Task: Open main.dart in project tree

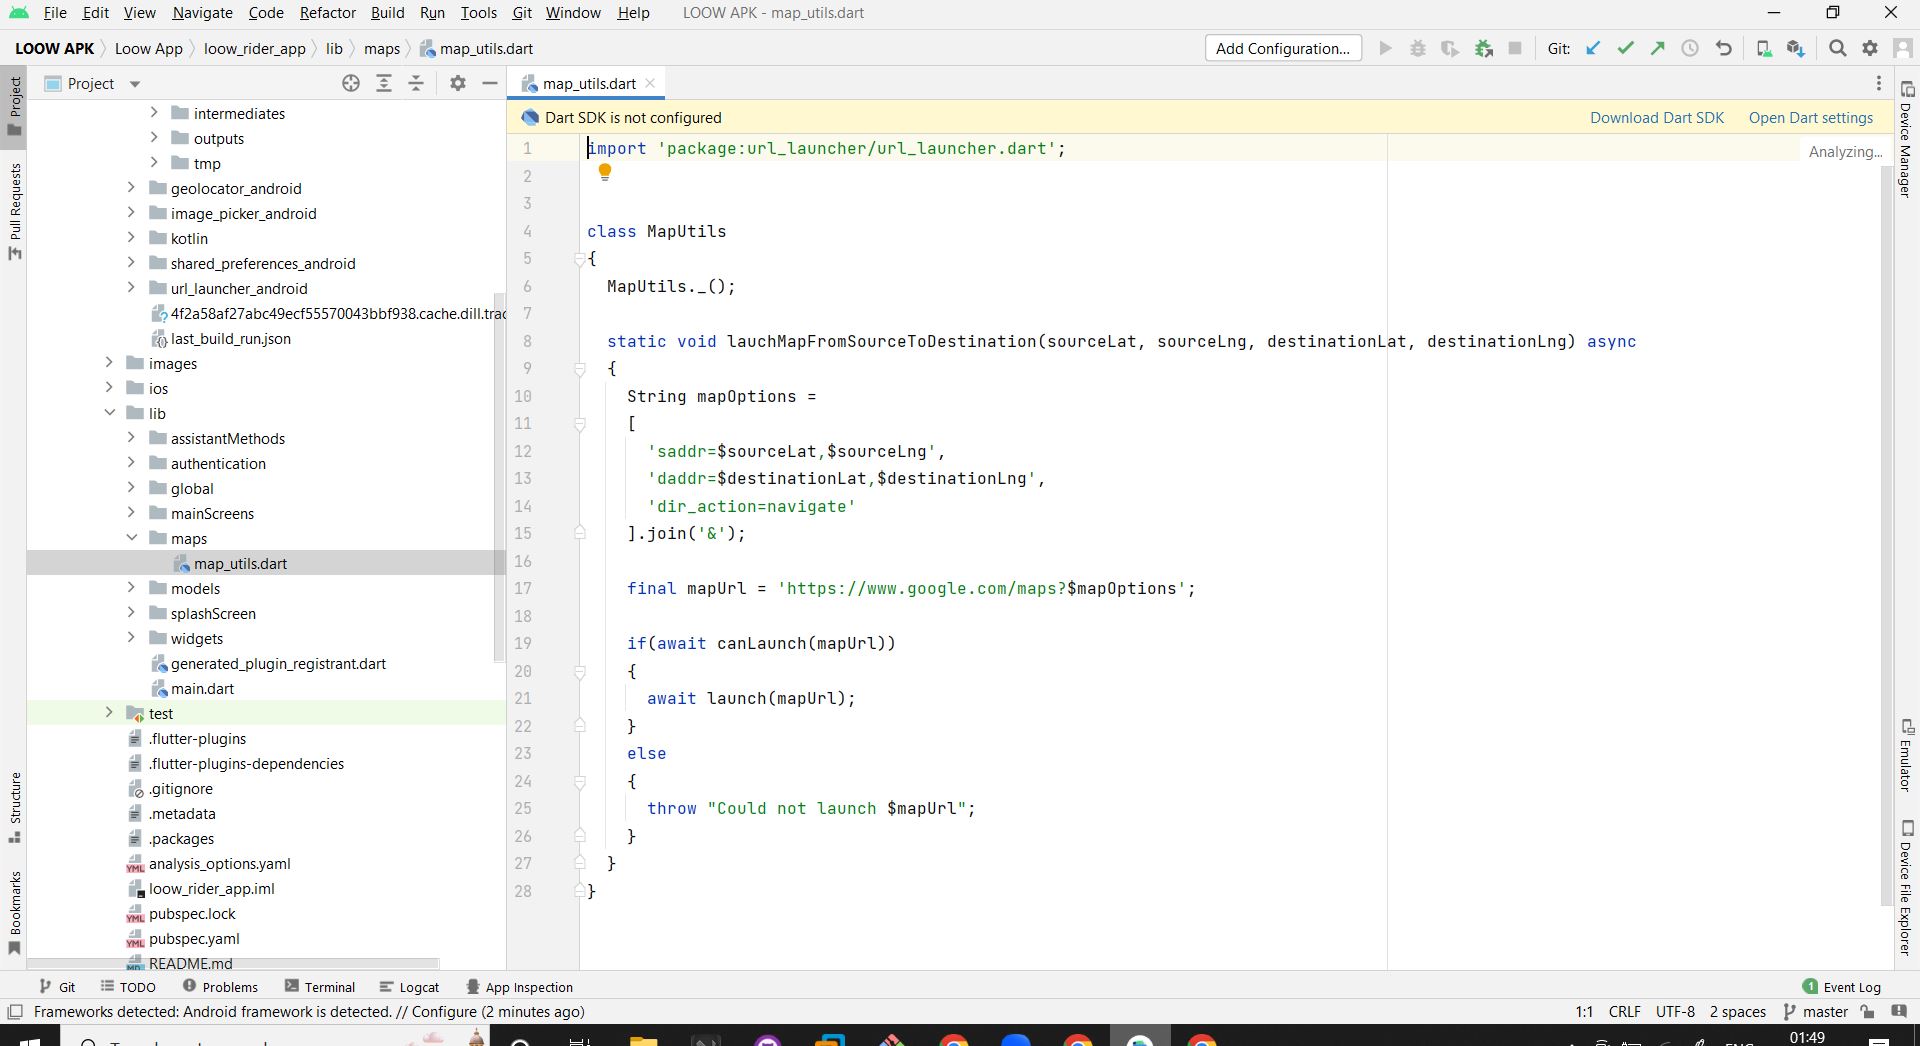Action: tap(202, 688)
